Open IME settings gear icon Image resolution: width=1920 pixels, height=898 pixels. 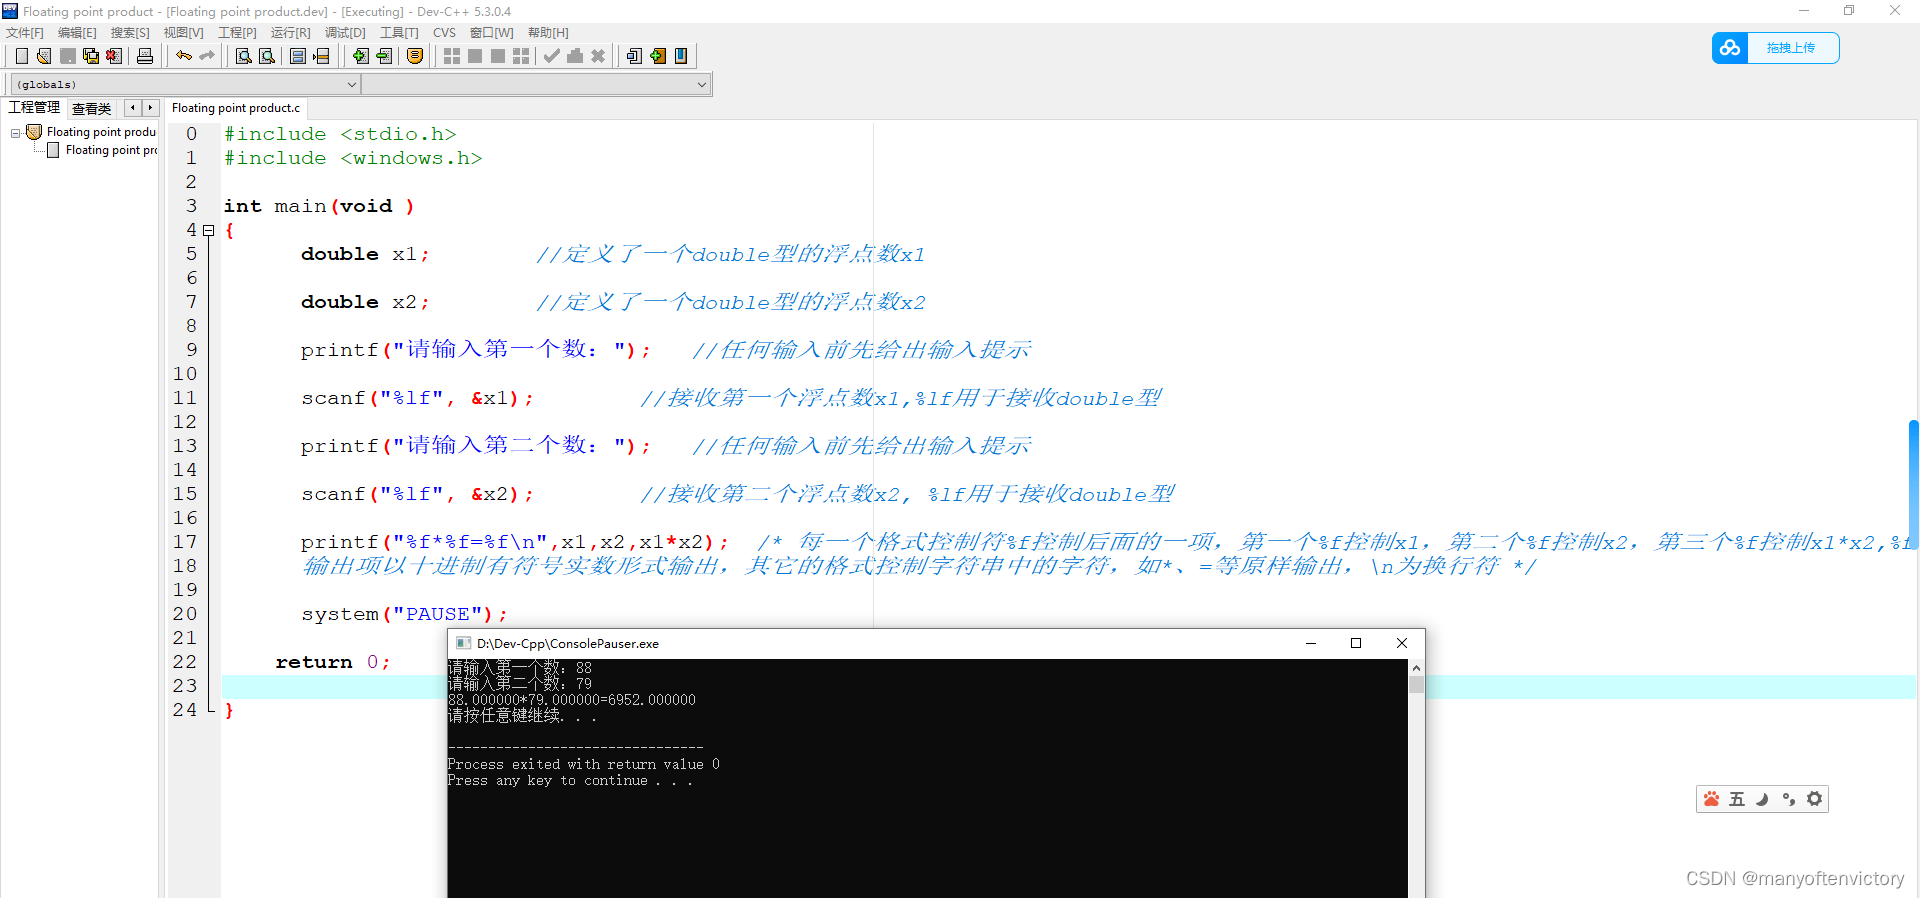(1815, 799)
